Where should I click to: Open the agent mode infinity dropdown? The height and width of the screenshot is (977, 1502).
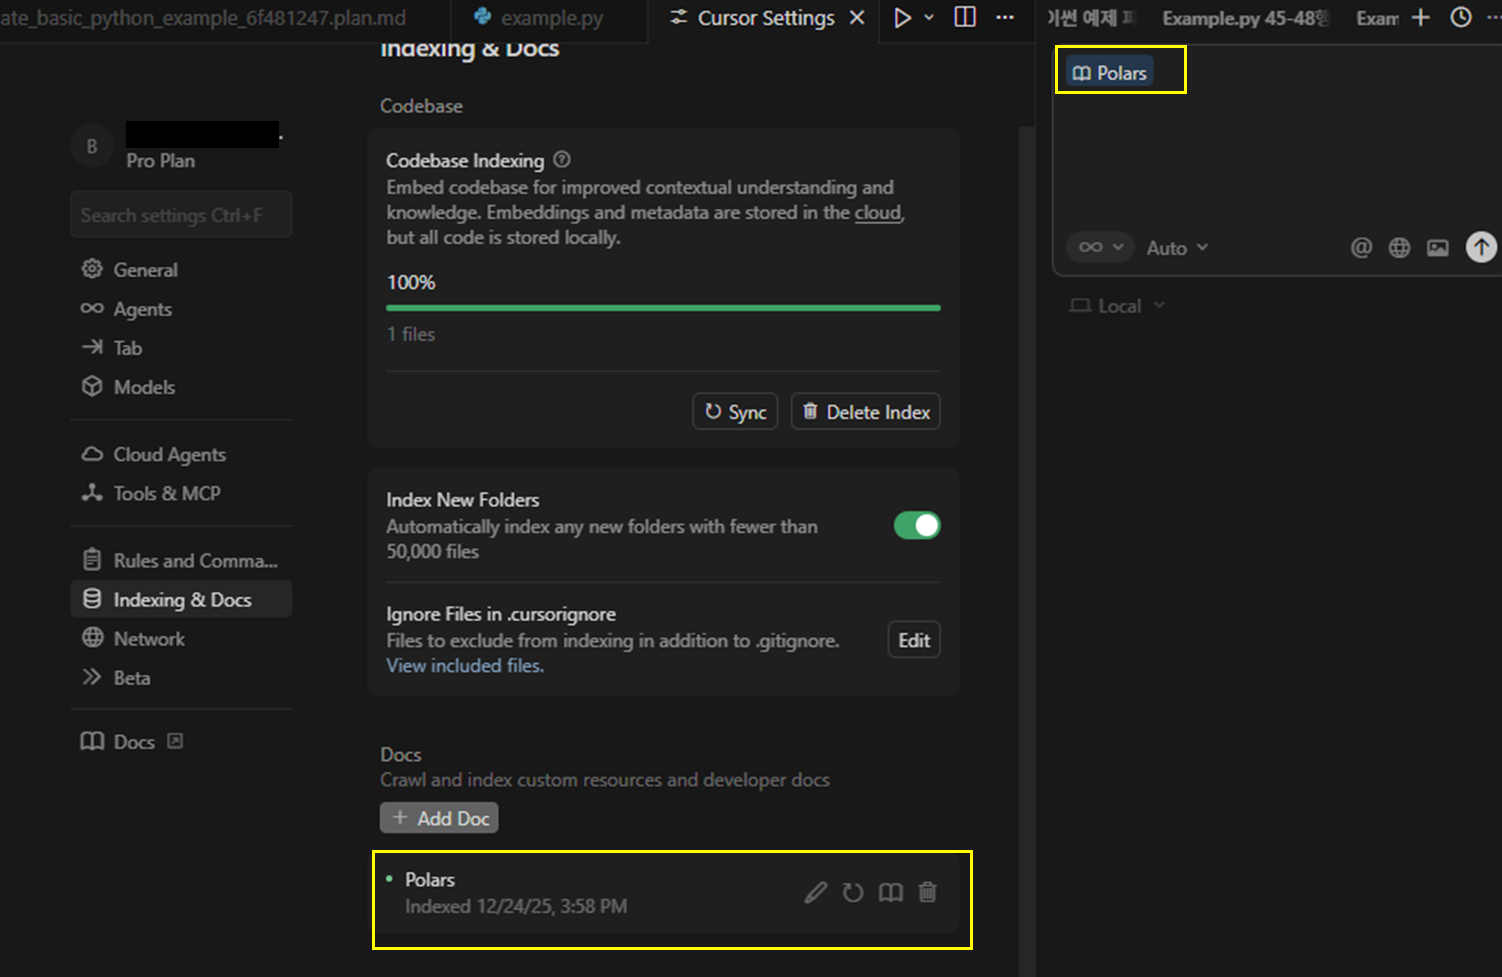pyautogui.click(x=1100, y=247)
